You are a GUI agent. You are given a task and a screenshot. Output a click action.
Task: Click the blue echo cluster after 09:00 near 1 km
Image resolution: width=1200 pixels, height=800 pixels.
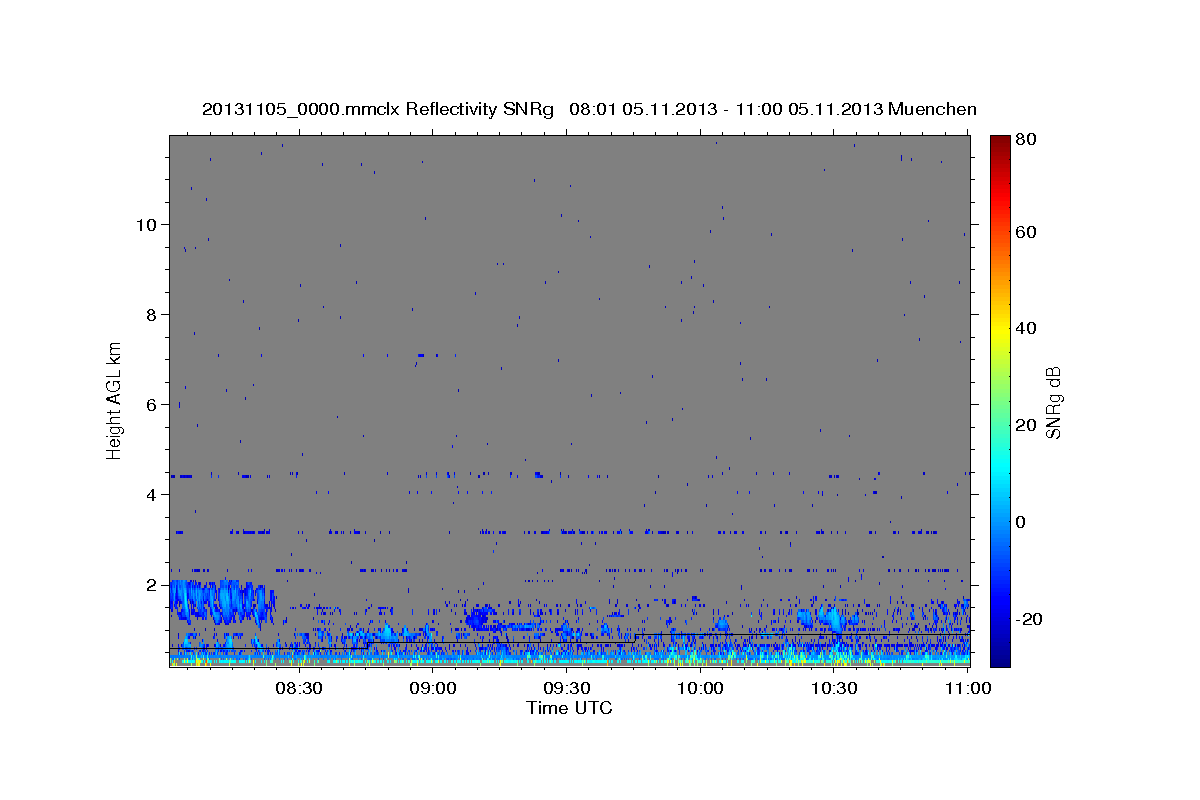[481, 617]
